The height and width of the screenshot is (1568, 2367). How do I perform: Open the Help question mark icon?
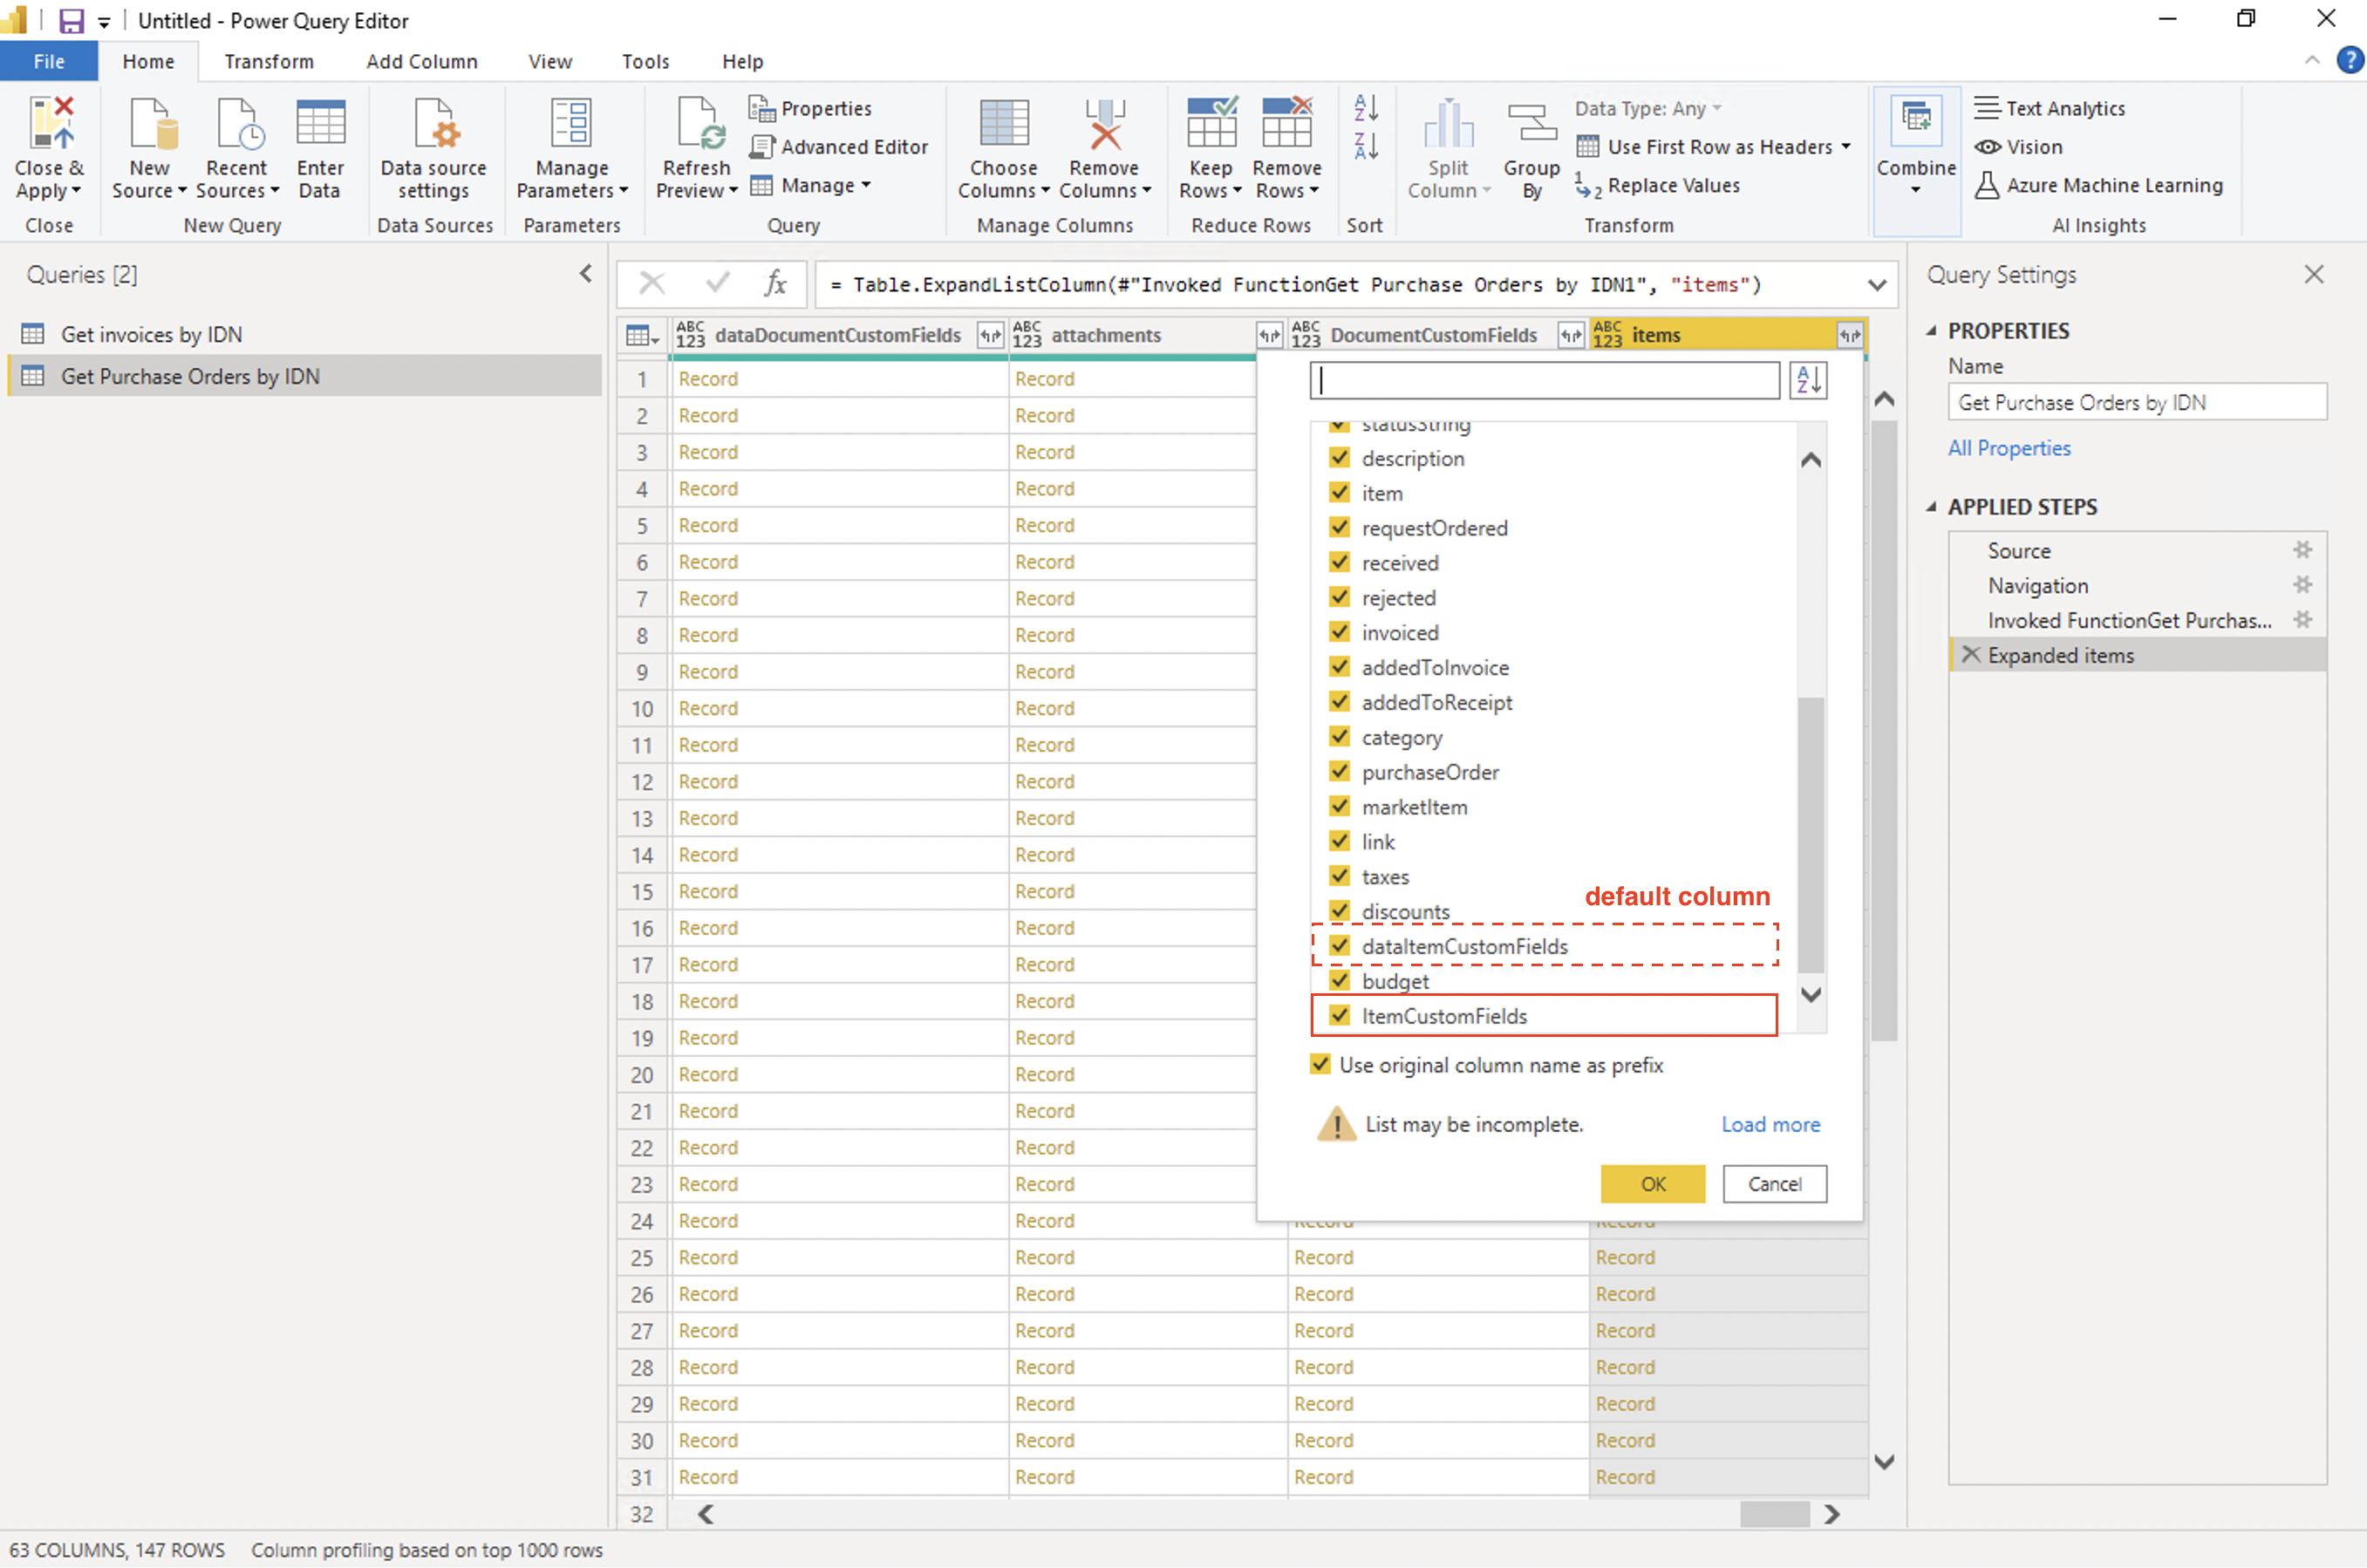[x=2350, y=60]
